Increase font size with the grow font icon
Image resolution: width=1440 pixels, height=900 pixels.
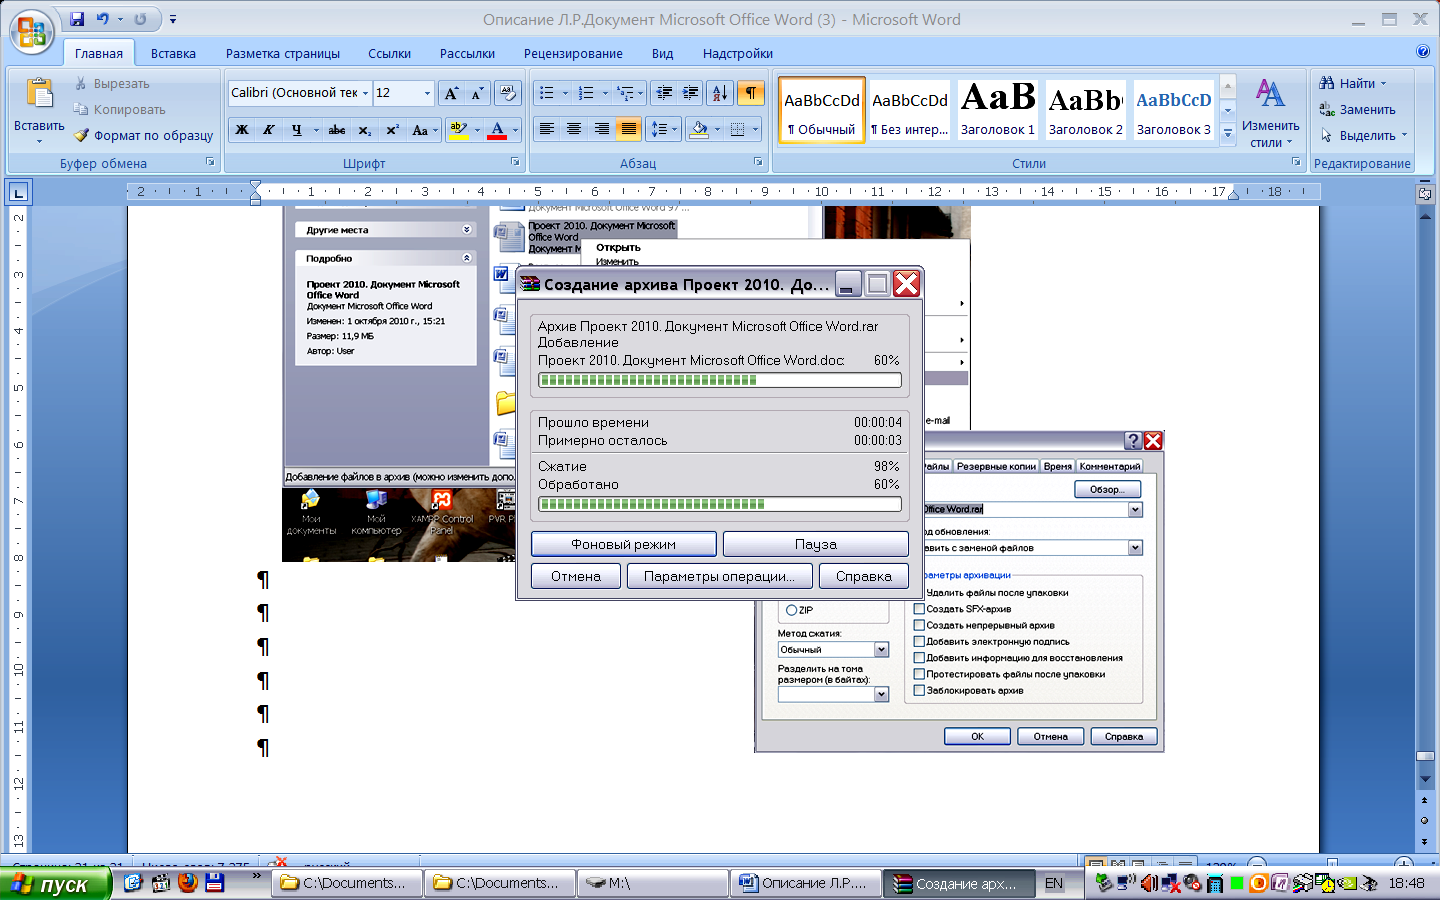tap(451, 93)
